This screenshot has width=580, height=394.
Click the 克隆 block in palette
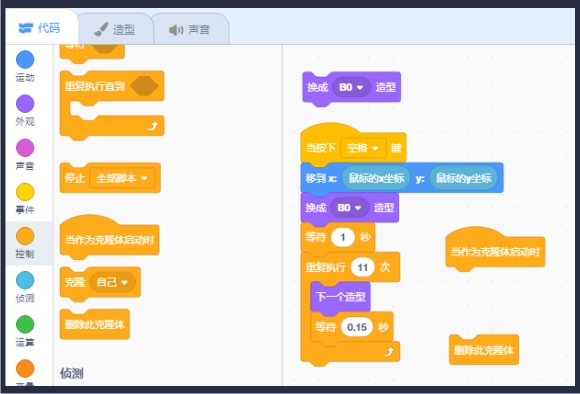point(74,282)
